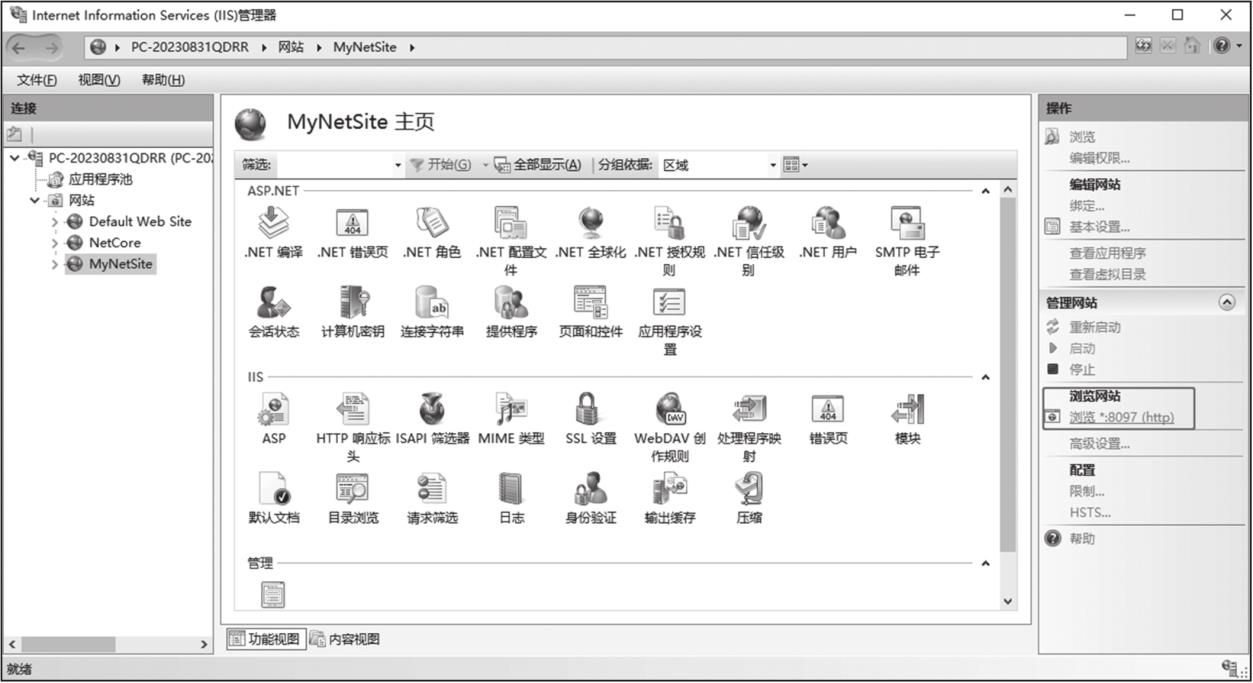Open the HTTP 响应标头 icon

[352, 409]
